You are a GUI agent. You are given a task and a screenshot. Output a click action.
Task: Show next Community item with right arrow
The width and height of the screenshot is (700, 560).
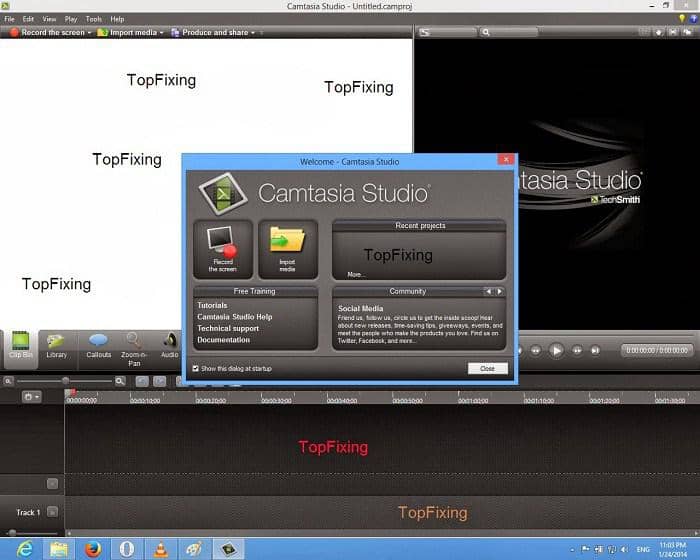tap(500, 292)
